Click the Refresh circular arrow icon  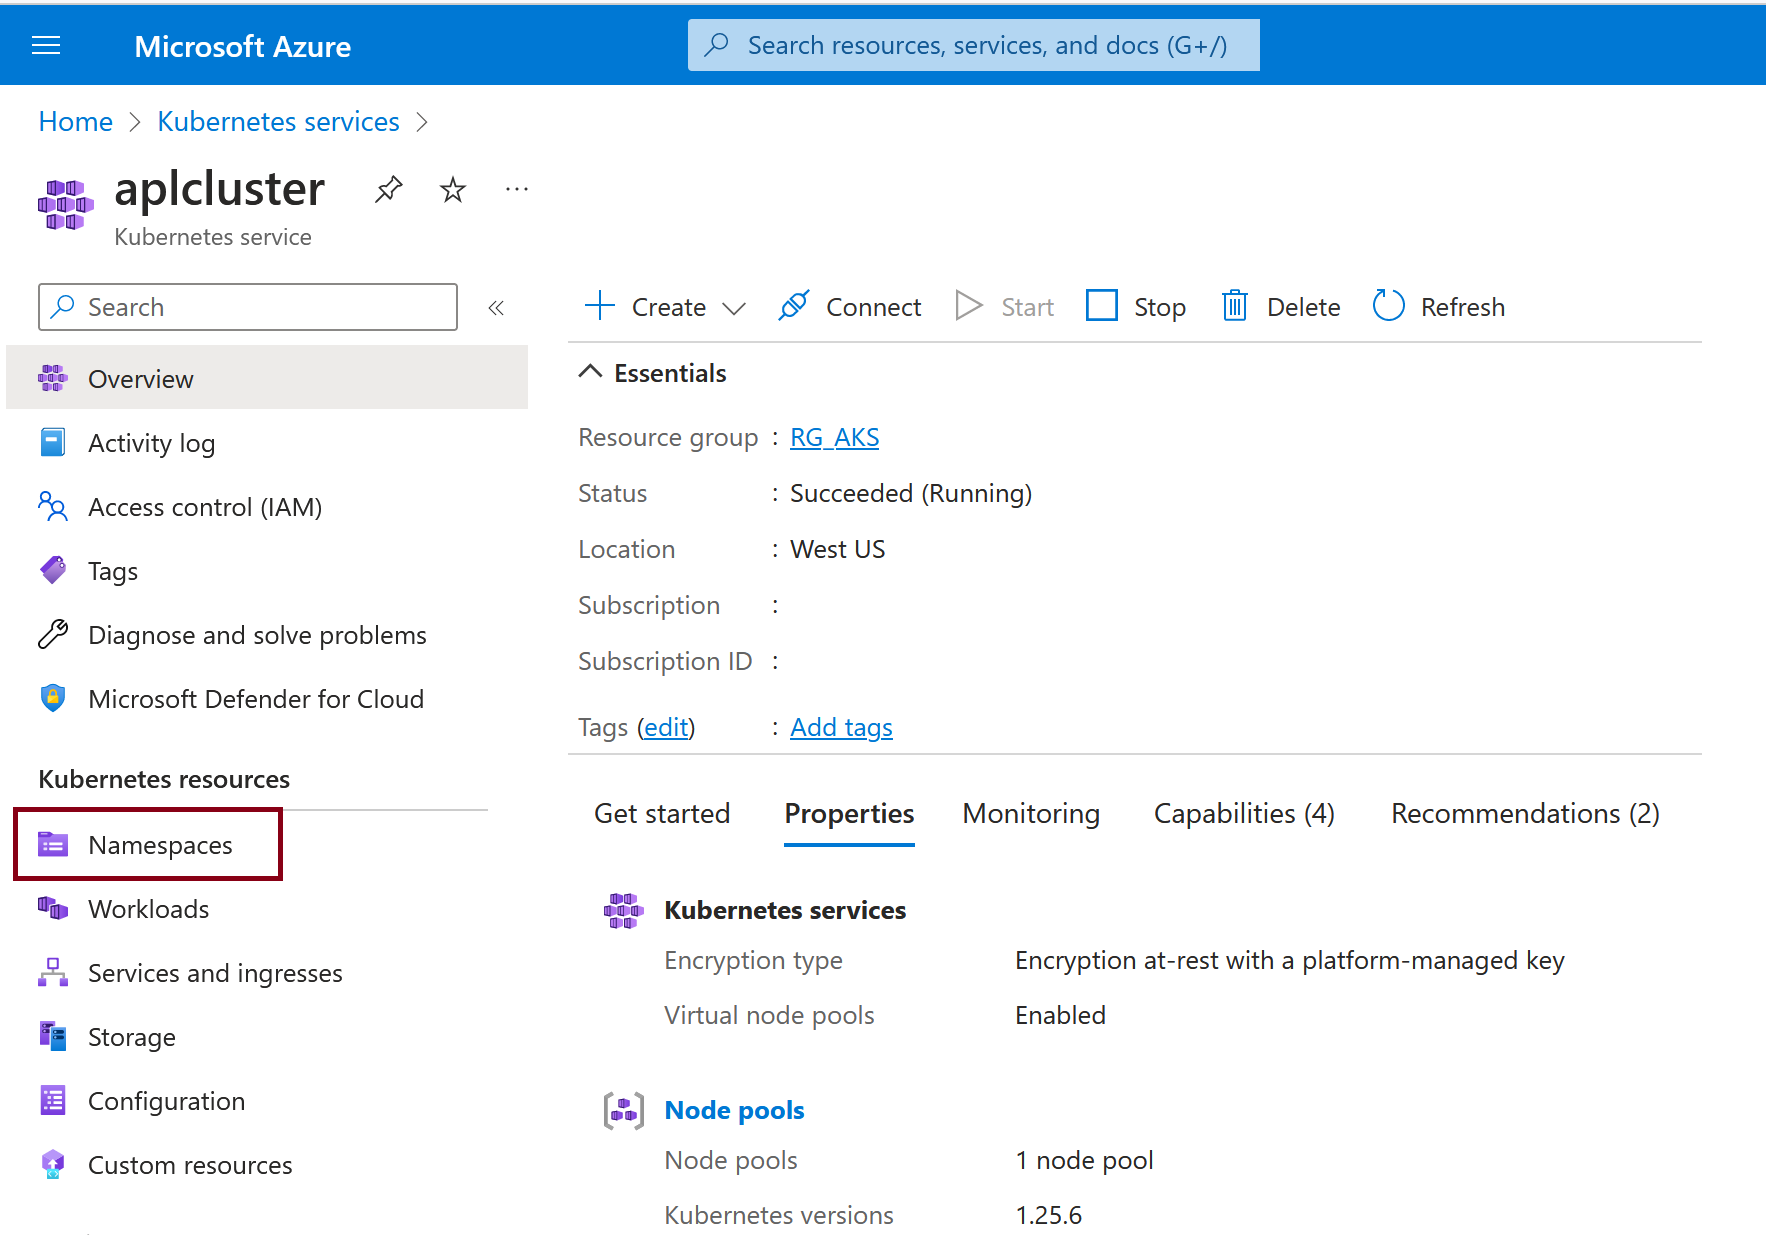click(1389, 306)
